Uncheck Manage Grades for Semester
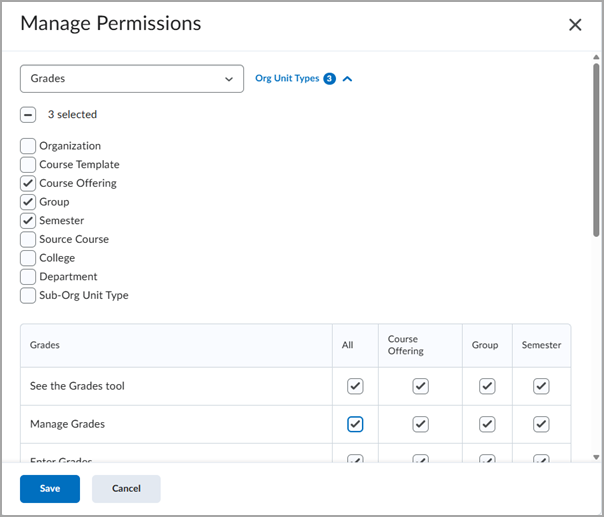 (541, 424)
